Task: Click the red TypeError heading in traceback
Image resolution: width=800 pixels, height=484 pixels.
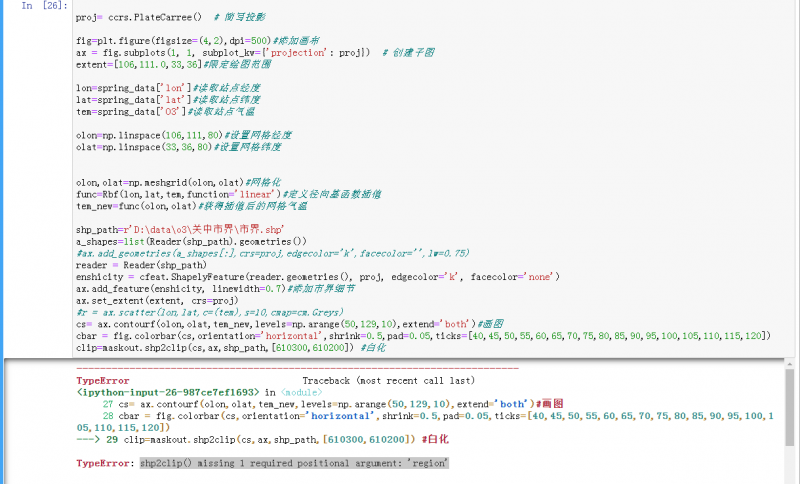Action: click(103, 381)
